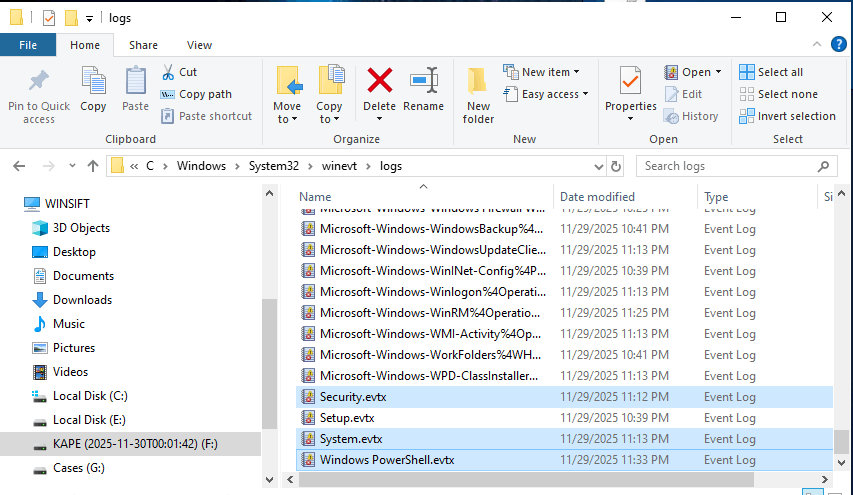
Task: Select the Home ribbon tab
Action: [85, 45]
